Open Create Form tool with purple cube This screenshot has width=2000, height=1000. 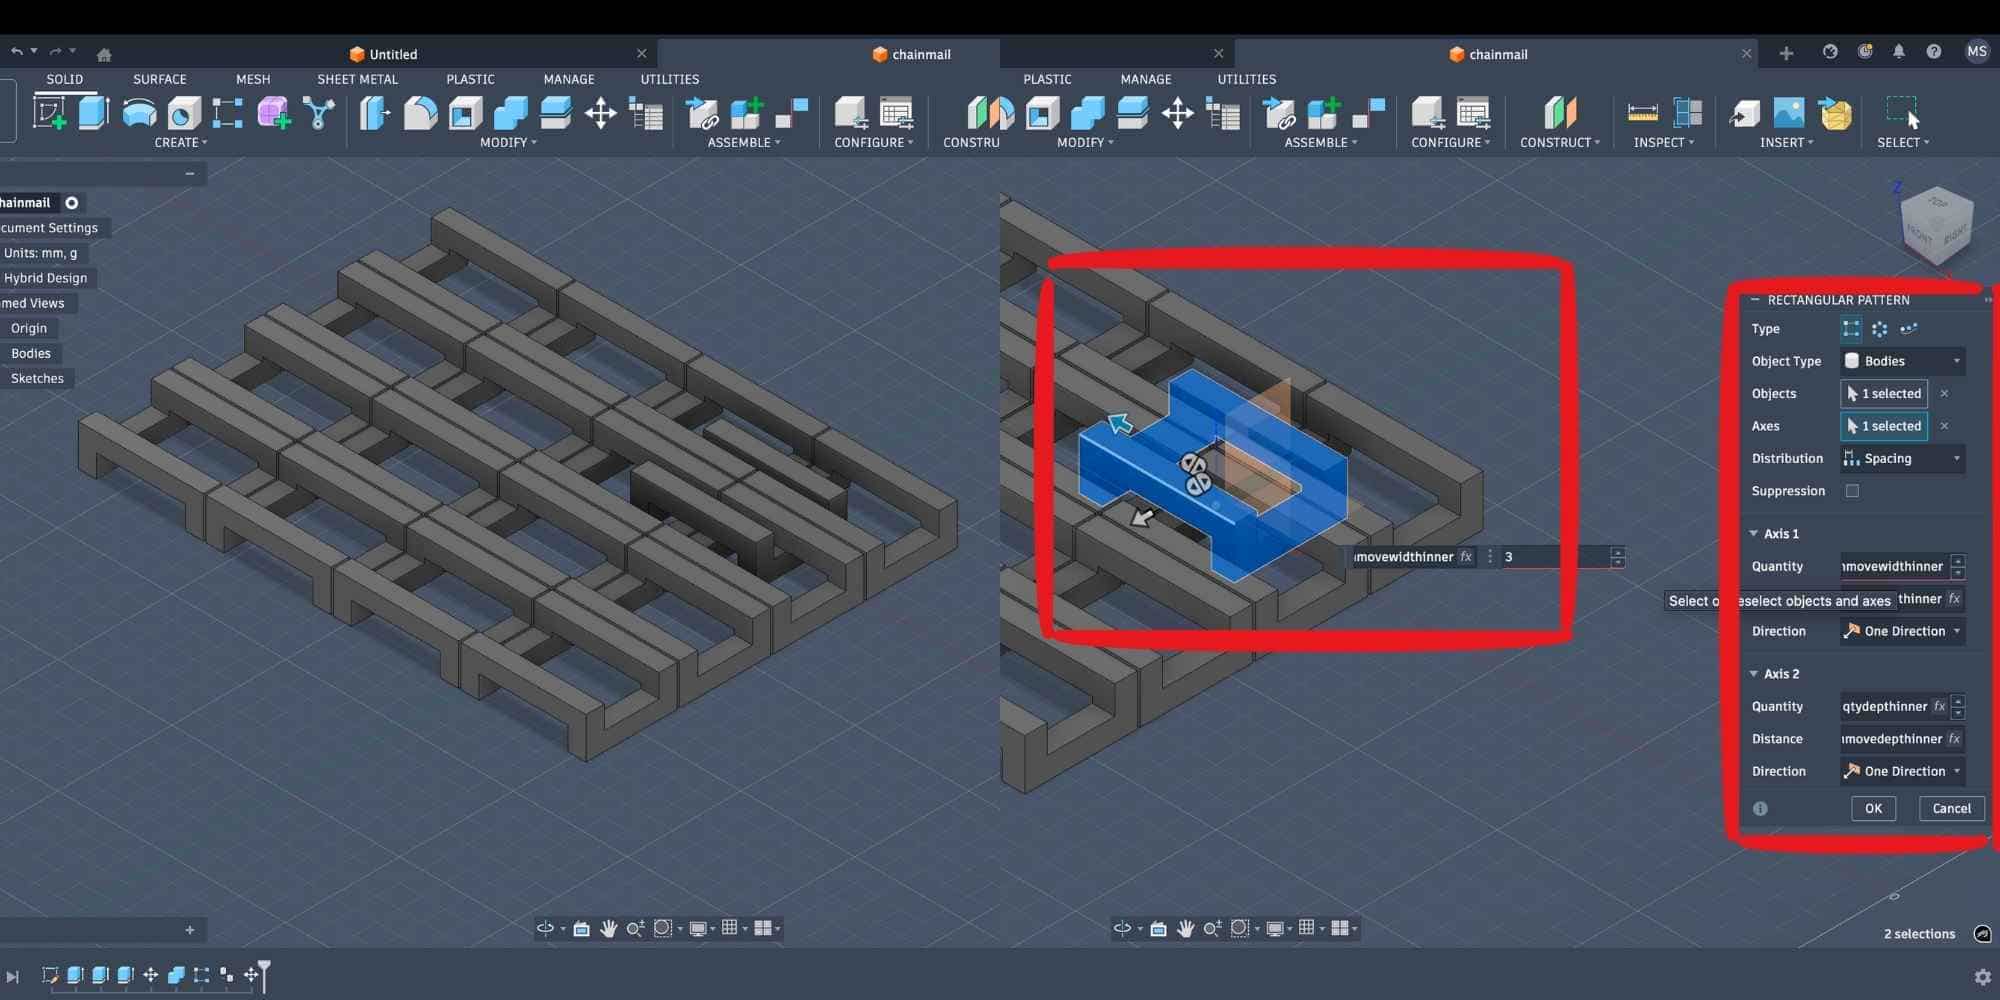click(x=274, y=113)
